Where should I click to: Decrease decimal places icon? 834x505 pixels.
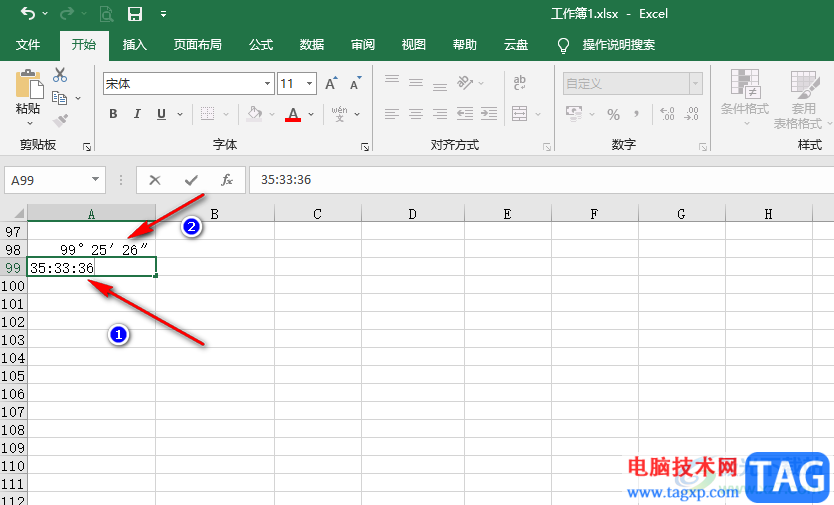click(x=691, y=113)
